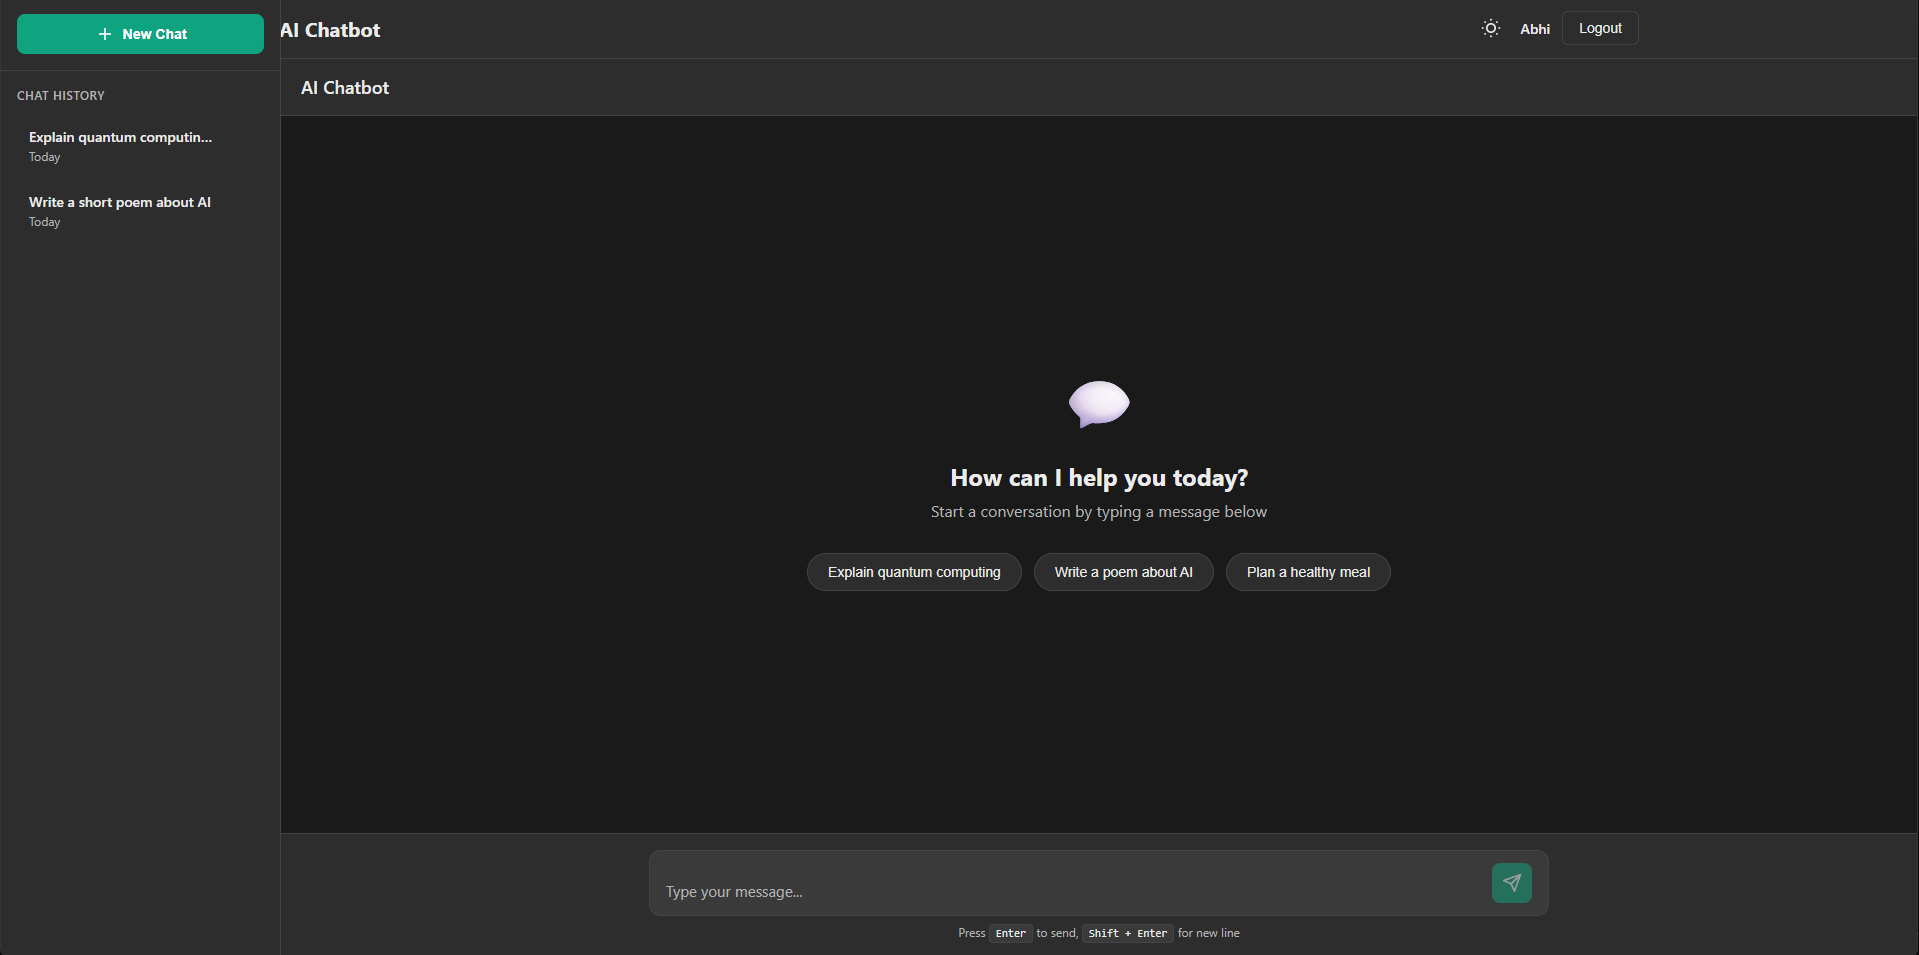Image resolution: width=1919 pixels, height=955 pixels.
Task: Click the 'CHAT HISTORY' sidebar heading
Action: point(61,96)
